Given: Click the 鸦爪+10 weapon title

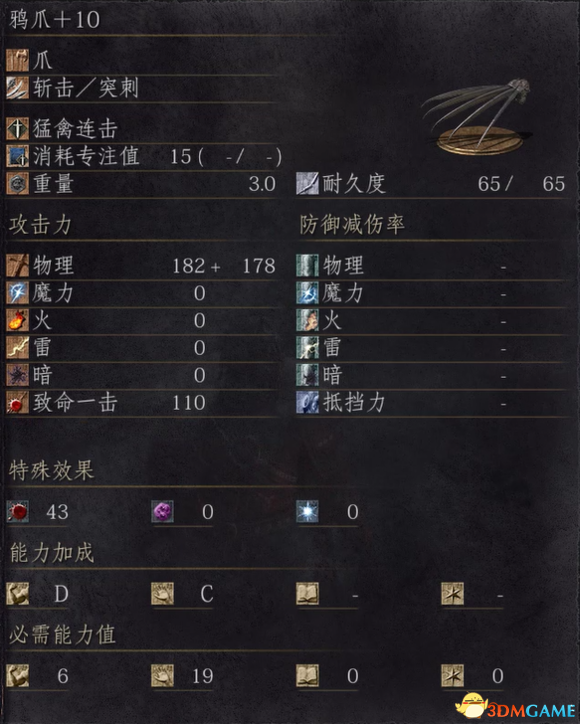Looking at the screenshot, I should coord(54,20).
